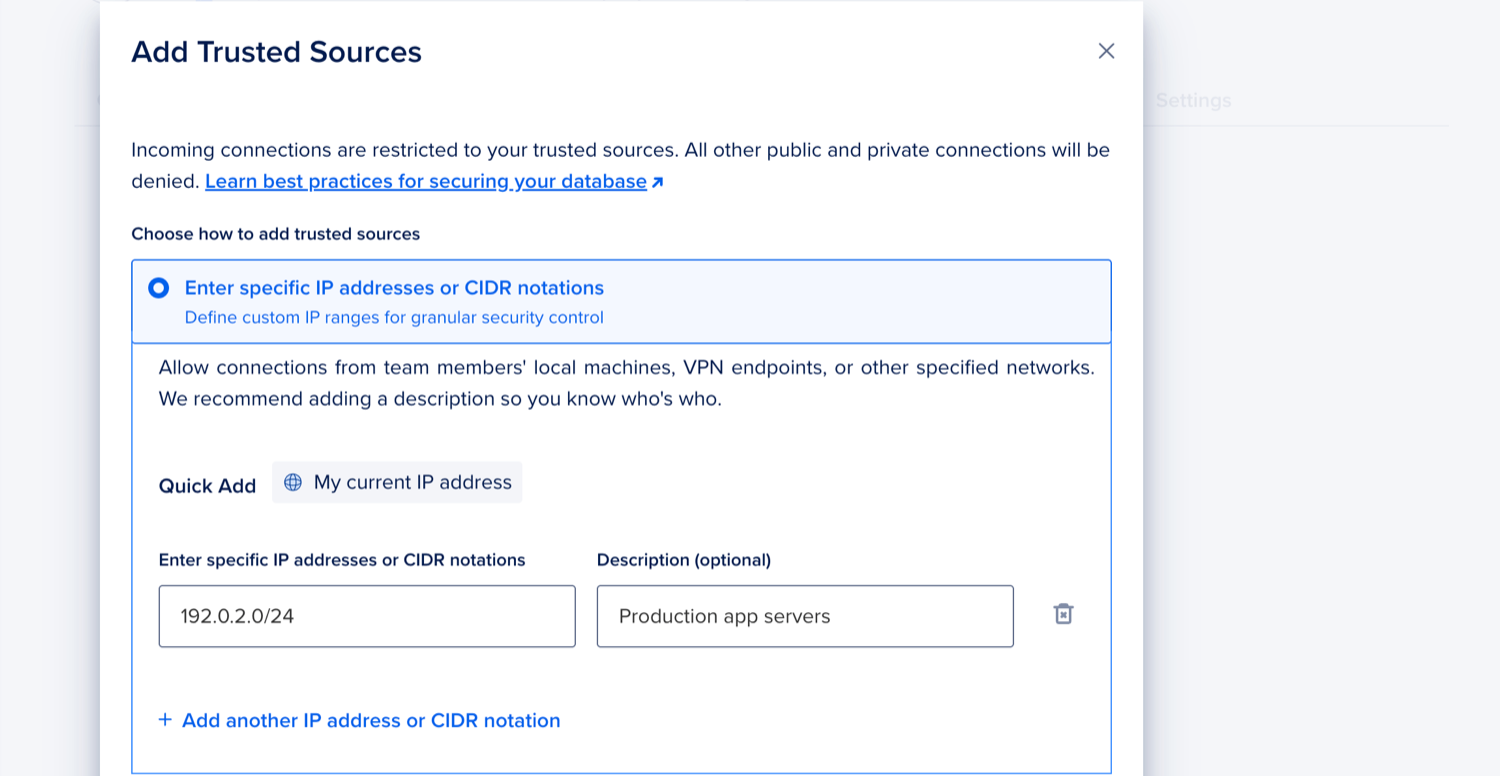Click the plus icon before Add another IP address
This screenshot has width=1500, height=776.
[164, 720]
